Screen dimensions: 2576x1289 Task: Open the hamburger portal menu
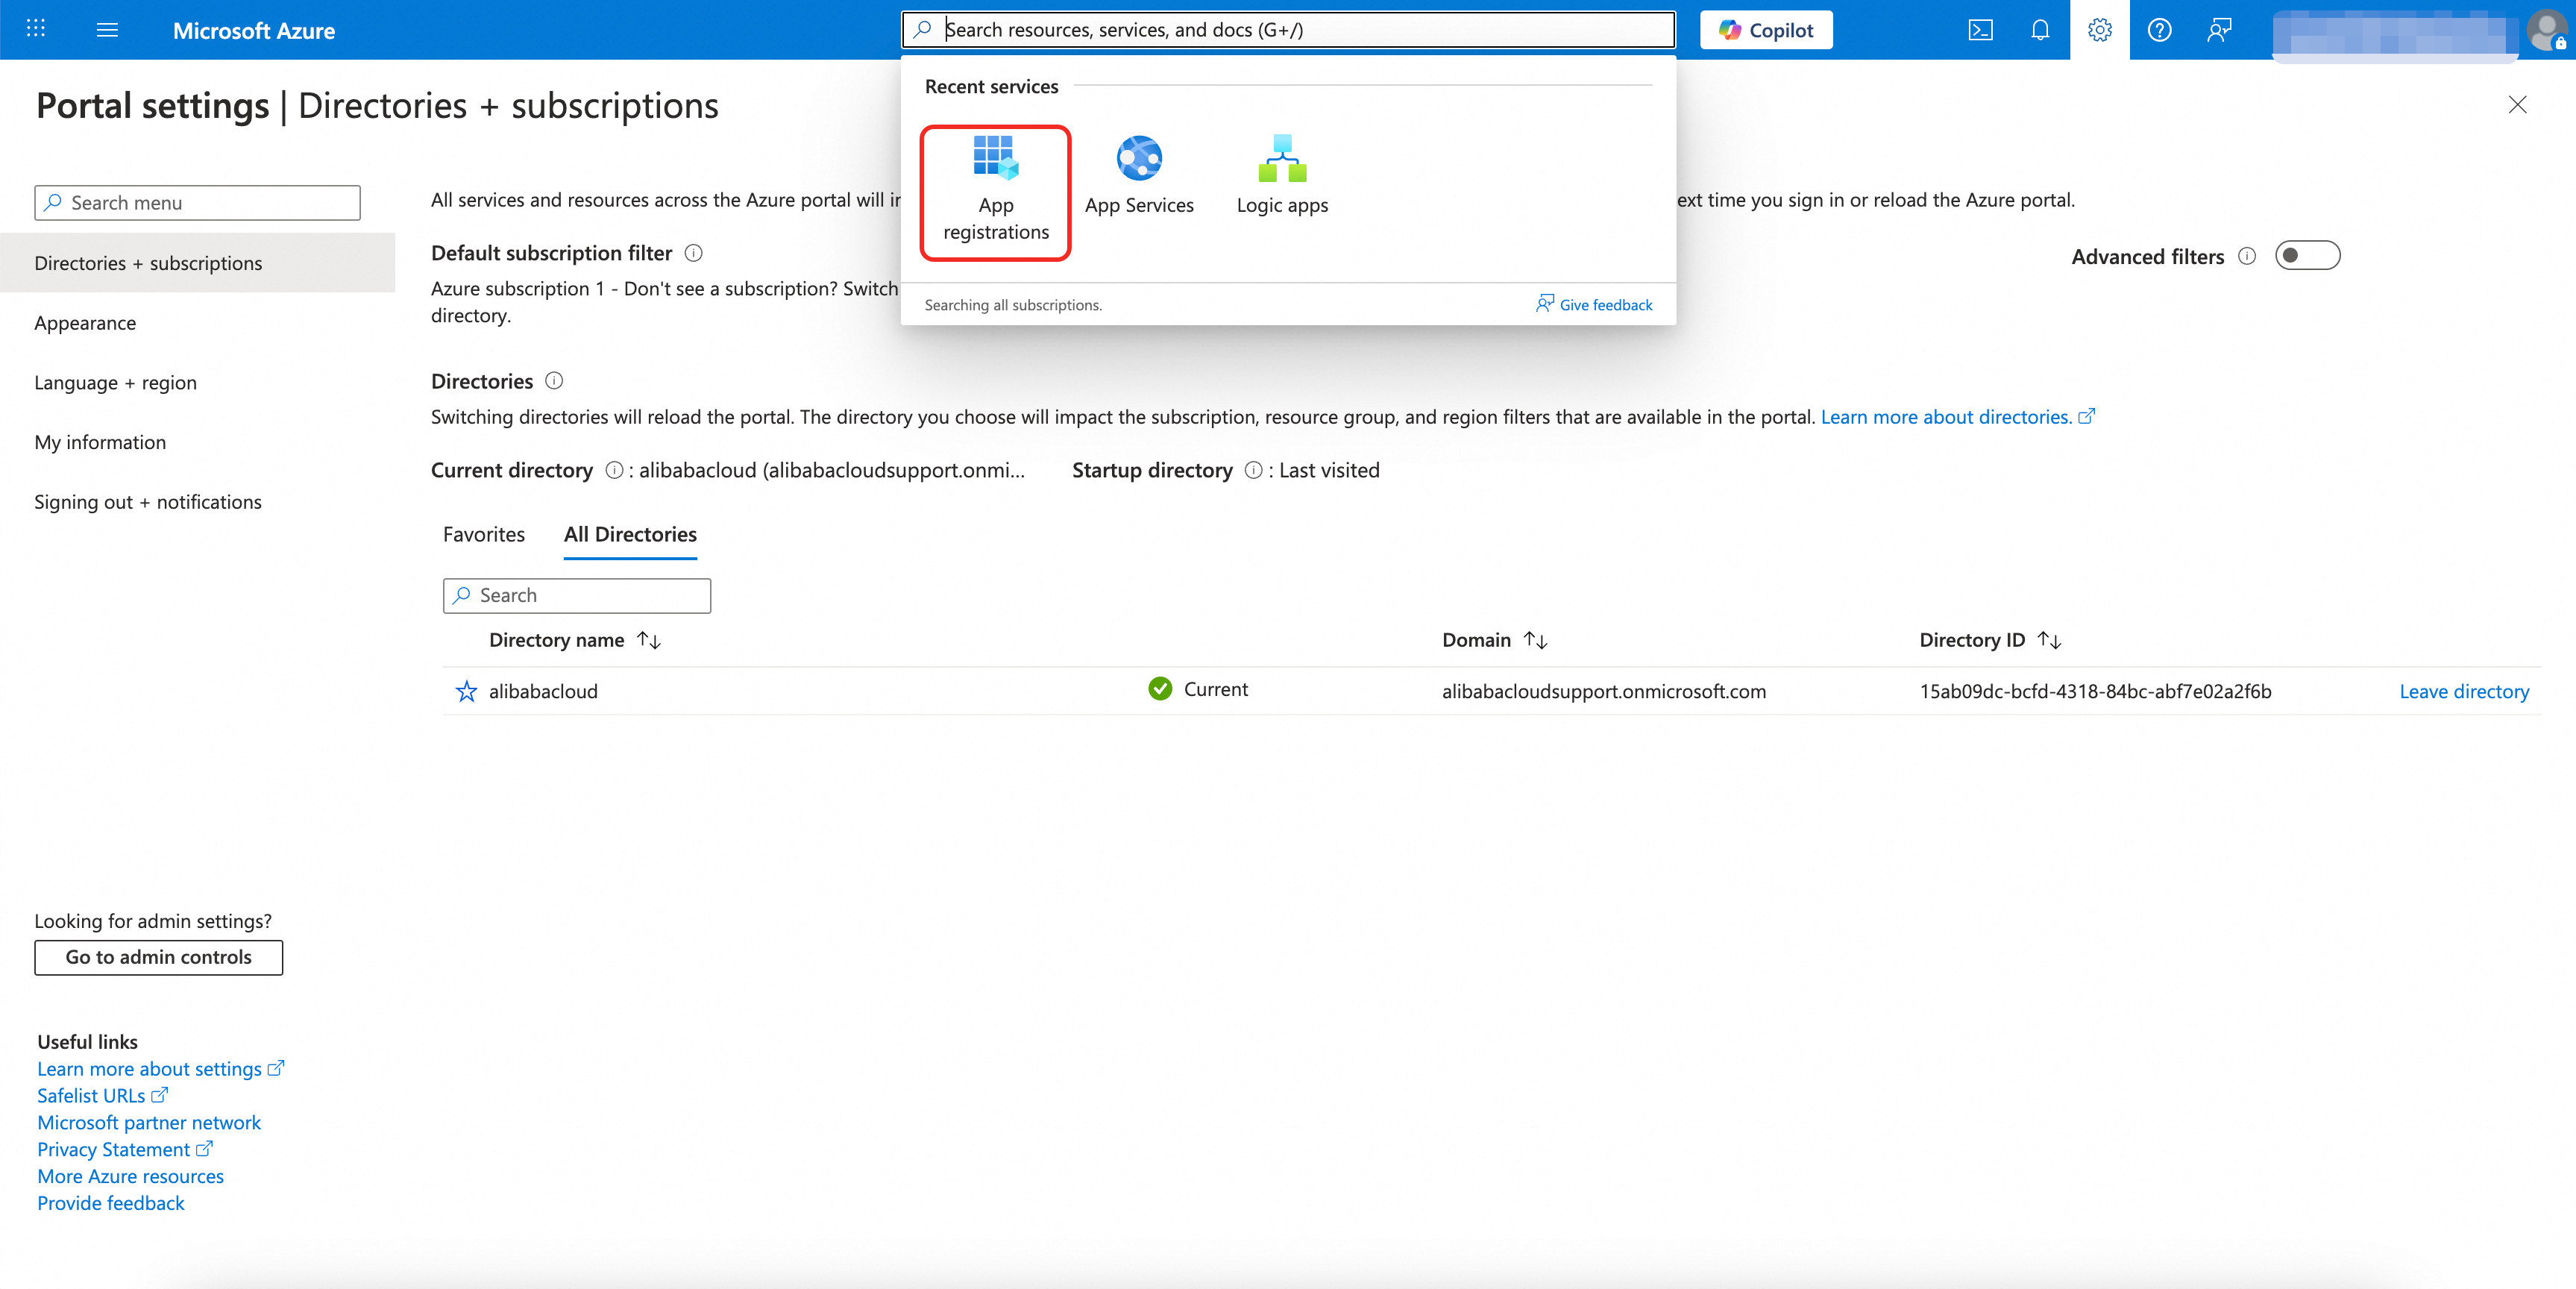[107, 30]
